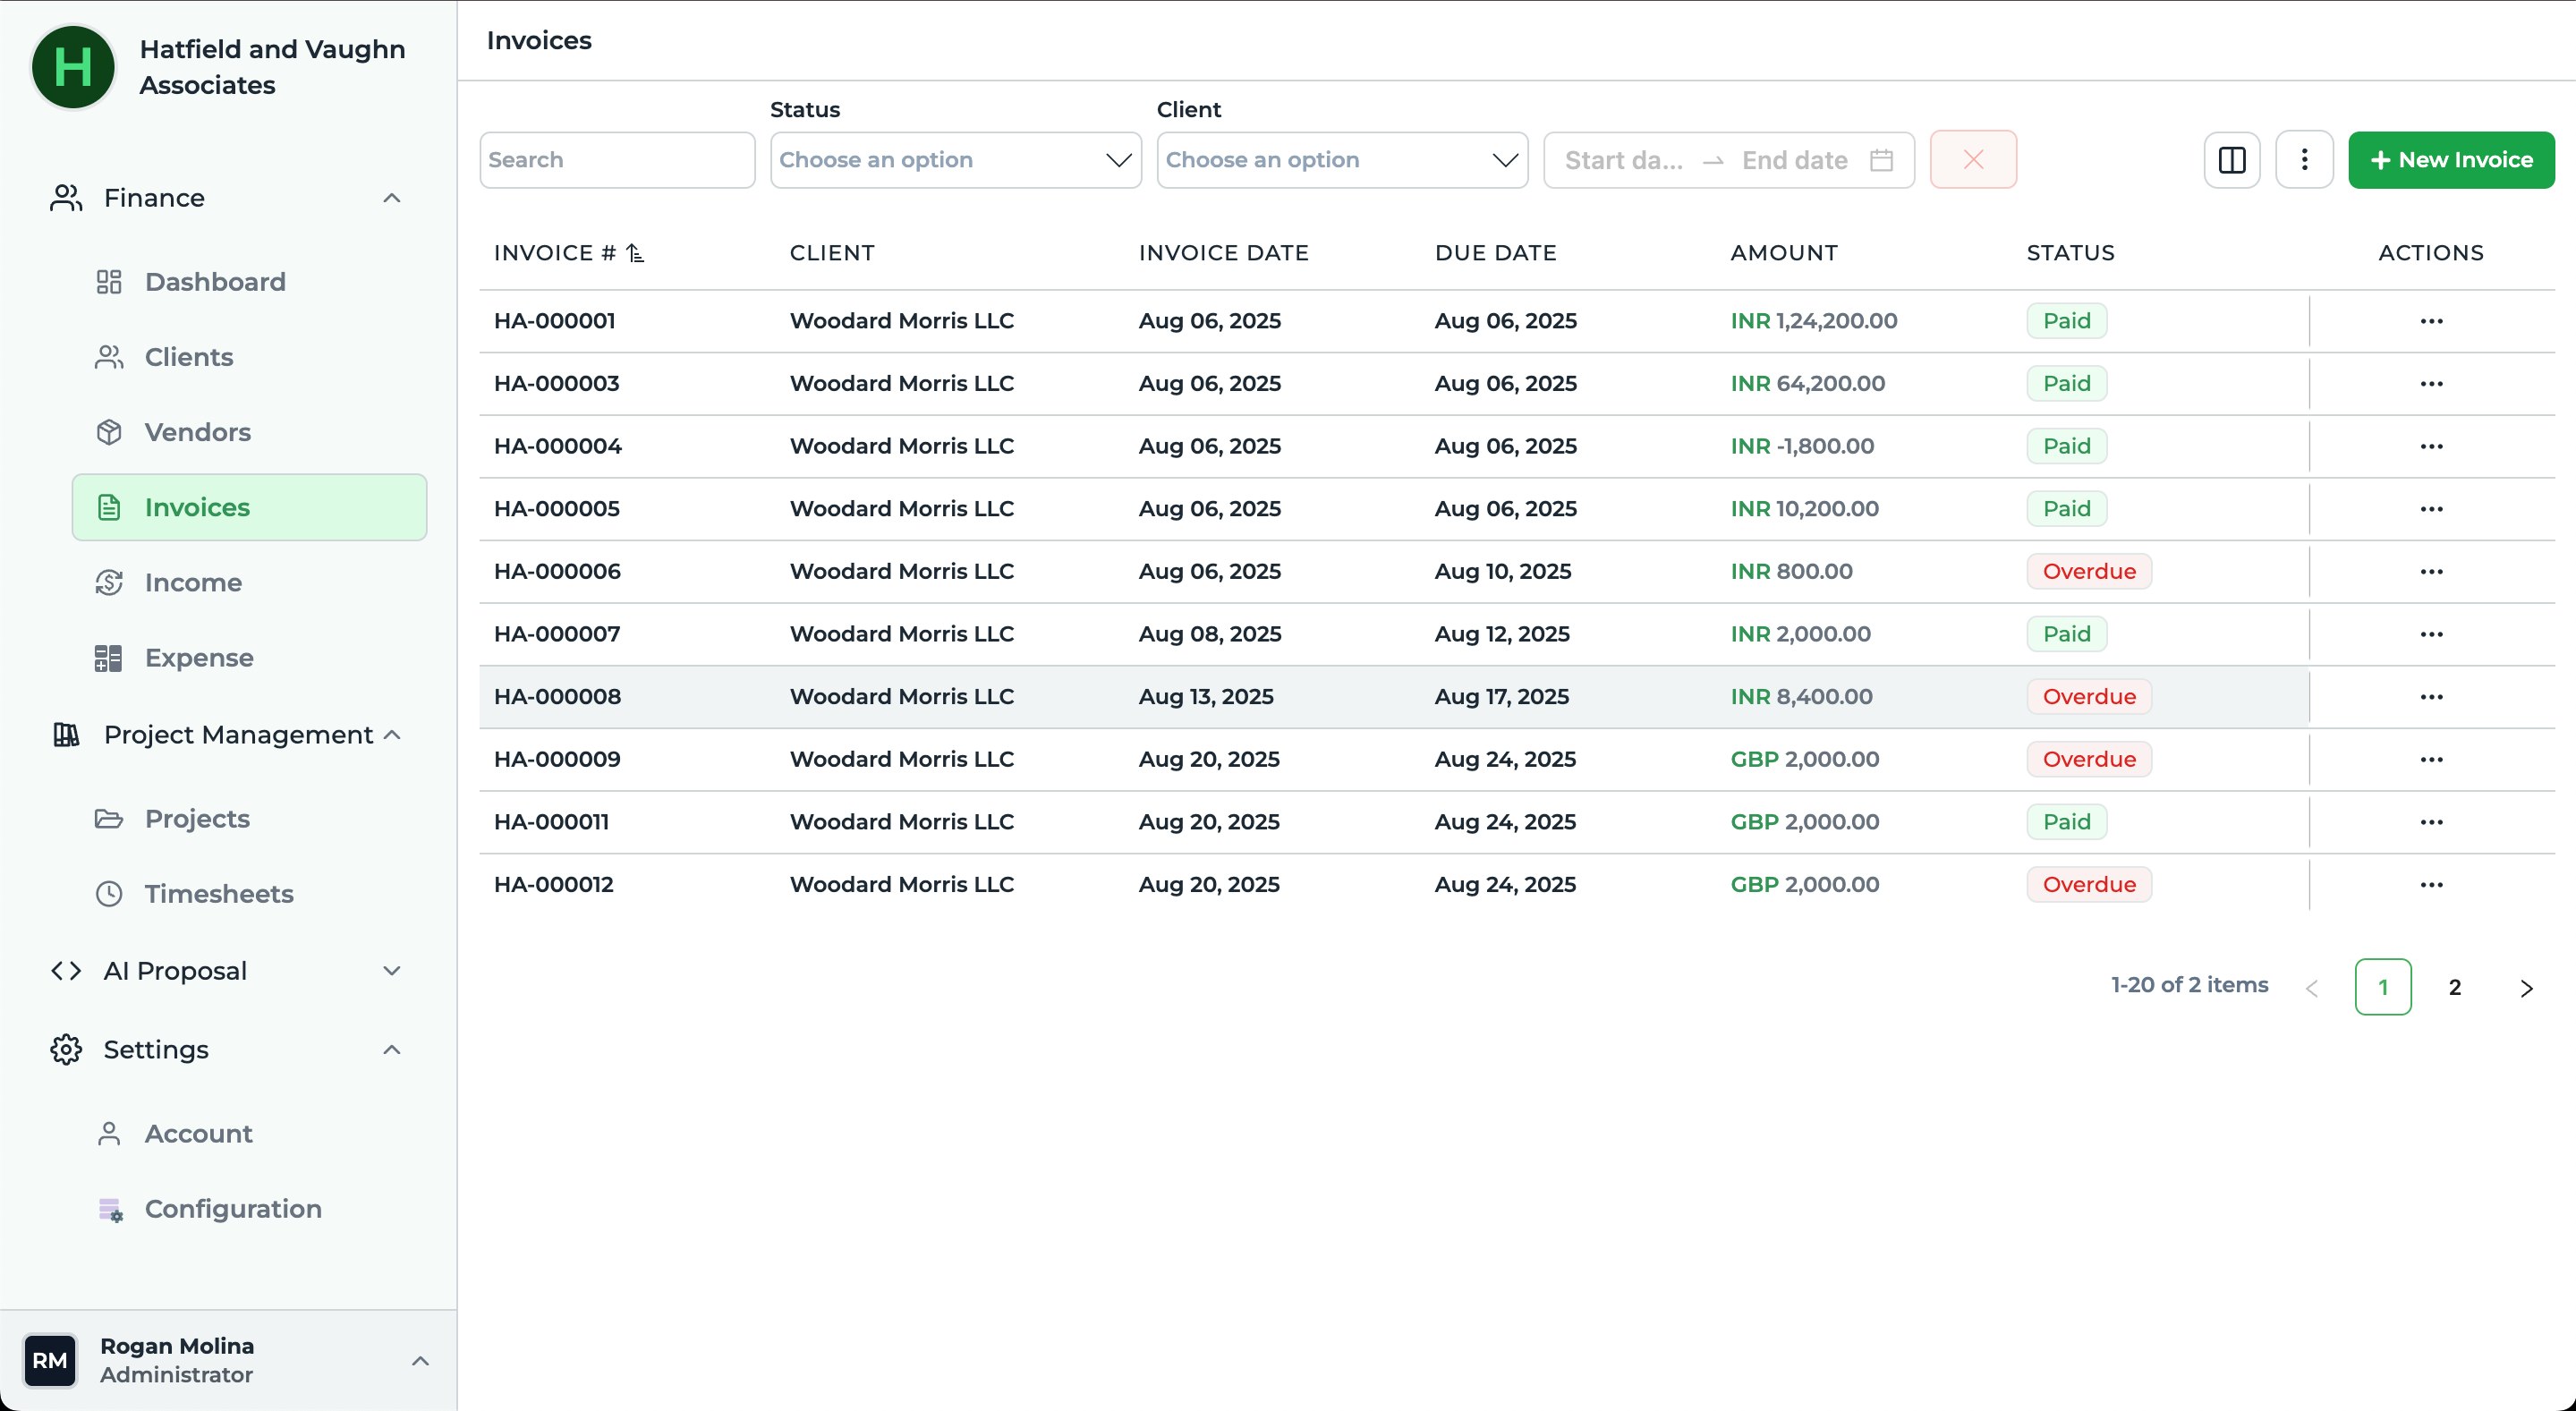Open actions menu for invoice HA-000011
This screenshot has width=2576, height=1411.
pos(2431,822)
